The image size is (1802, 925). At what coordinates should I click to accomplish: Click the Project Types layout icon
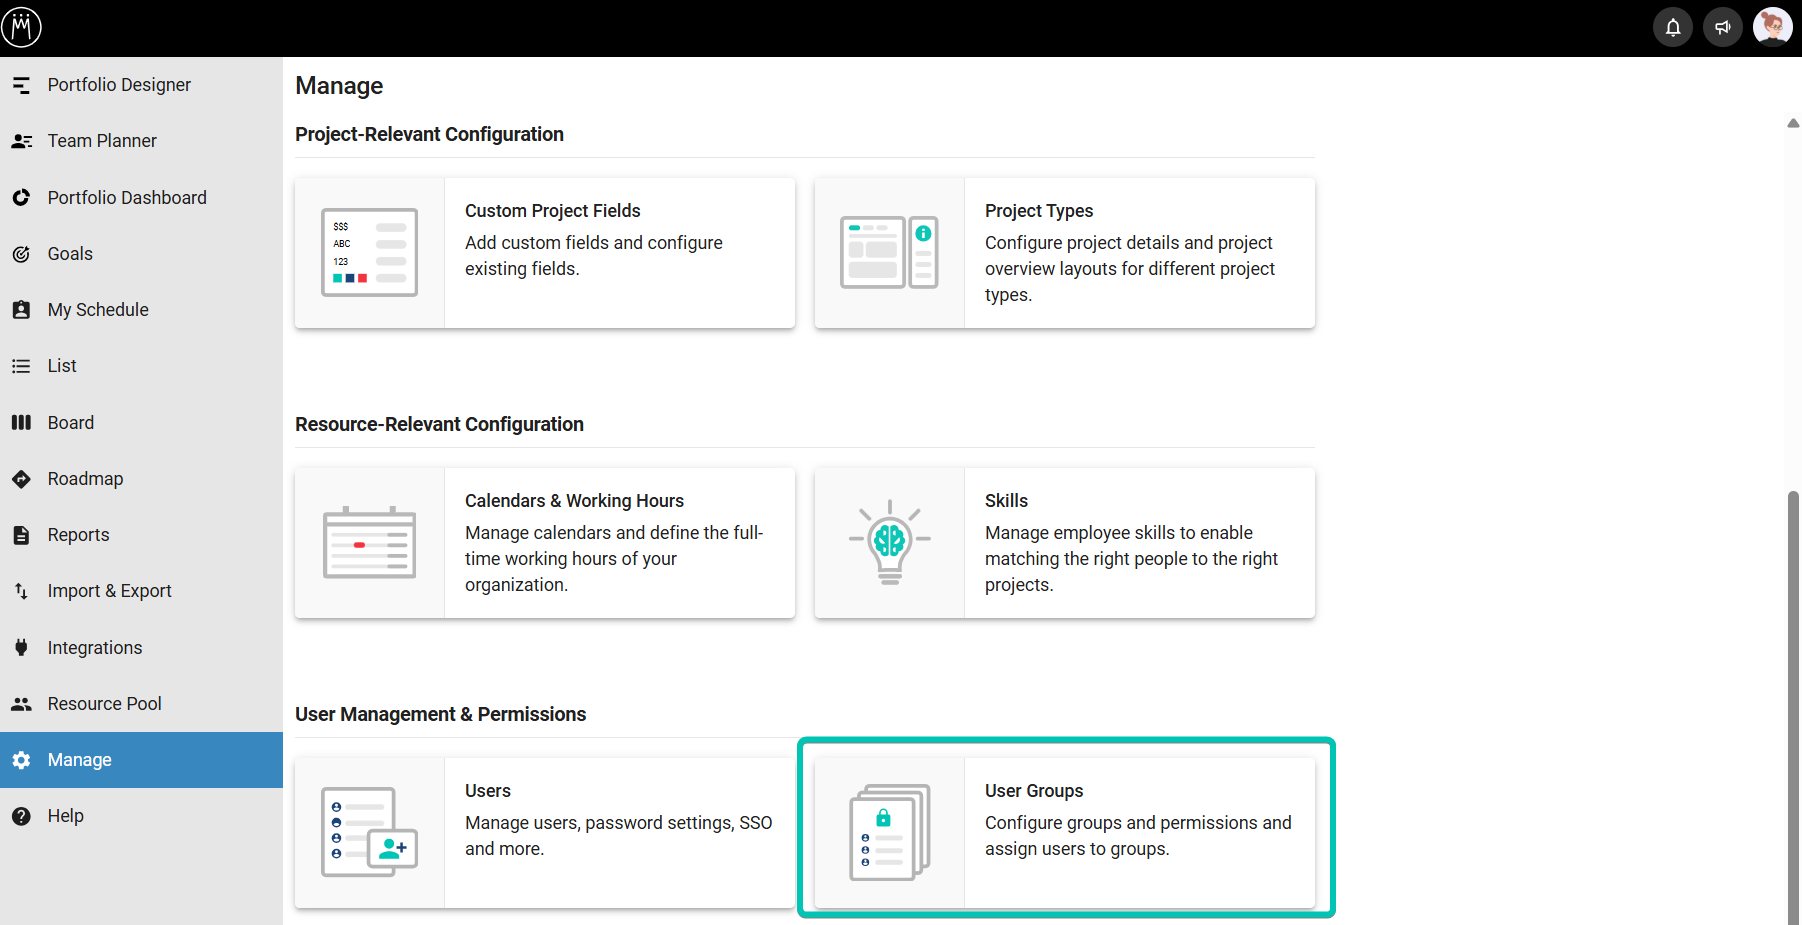point(889,252)
